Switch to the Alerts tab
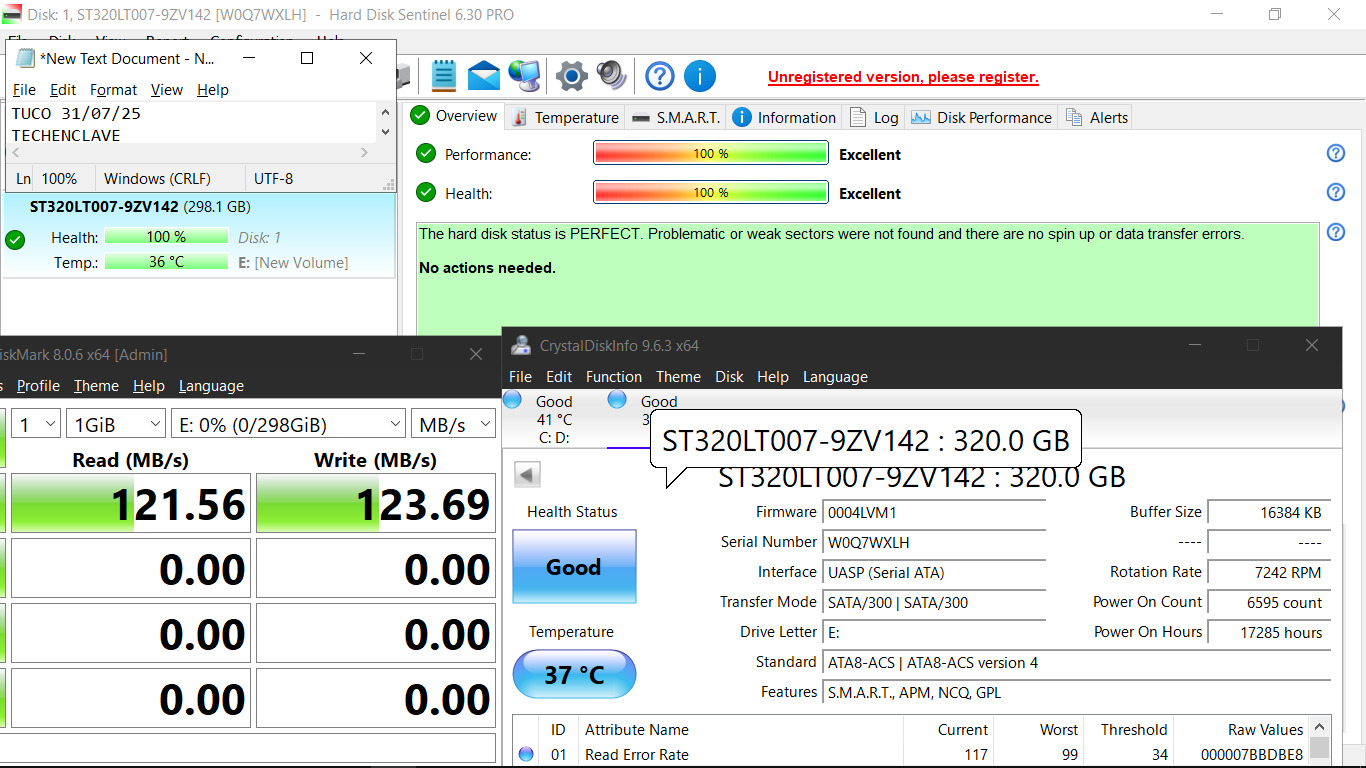Viewport: 1366px width, 768px height. tap(1097, 117)
